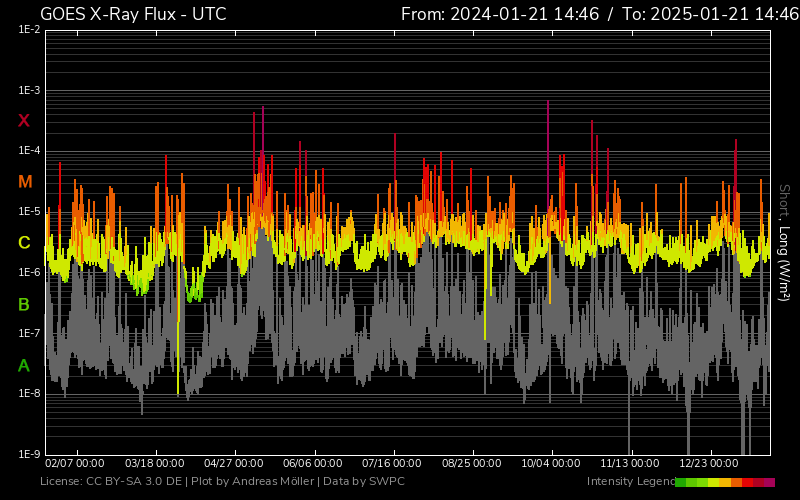Click the 04/27 00:00 x-axis tick label
800x500 pixels.
tap(233, 464)
